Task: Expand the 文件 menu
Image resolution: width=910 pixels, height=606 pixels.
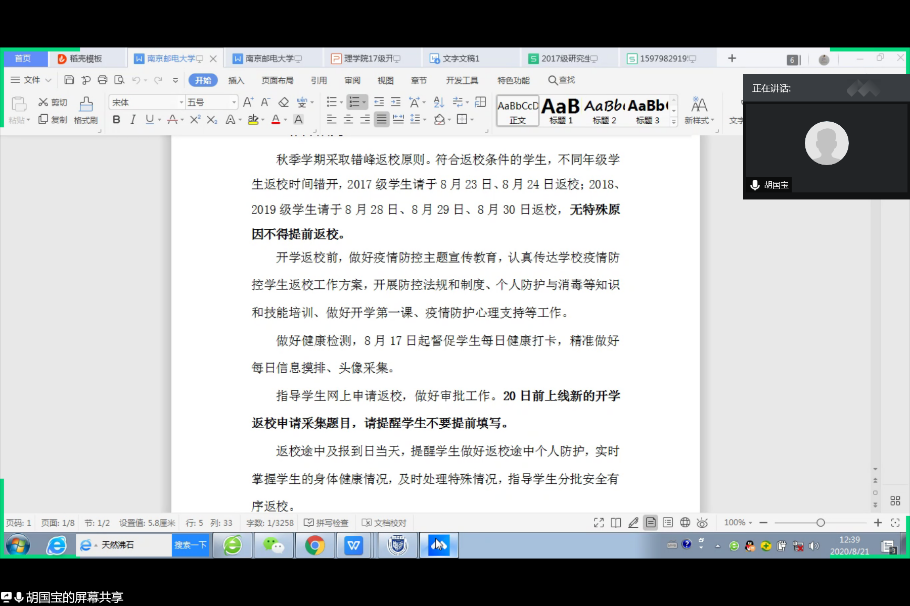Action: coord(31,80)
